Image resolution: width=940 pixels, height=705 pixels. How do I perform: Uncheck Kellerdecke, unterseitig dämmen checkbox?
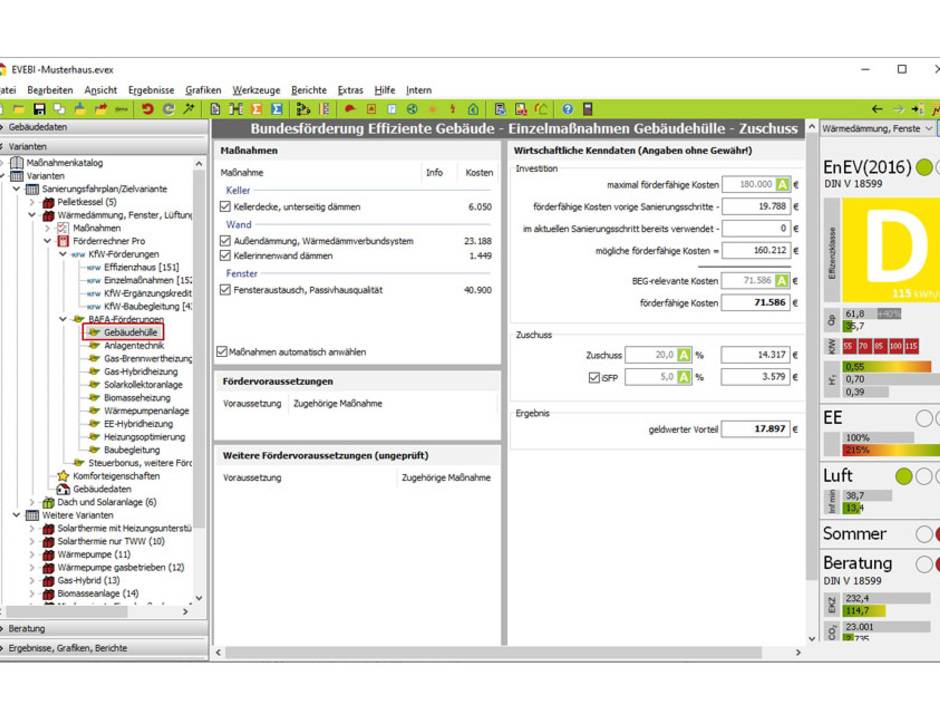point(225,207)
